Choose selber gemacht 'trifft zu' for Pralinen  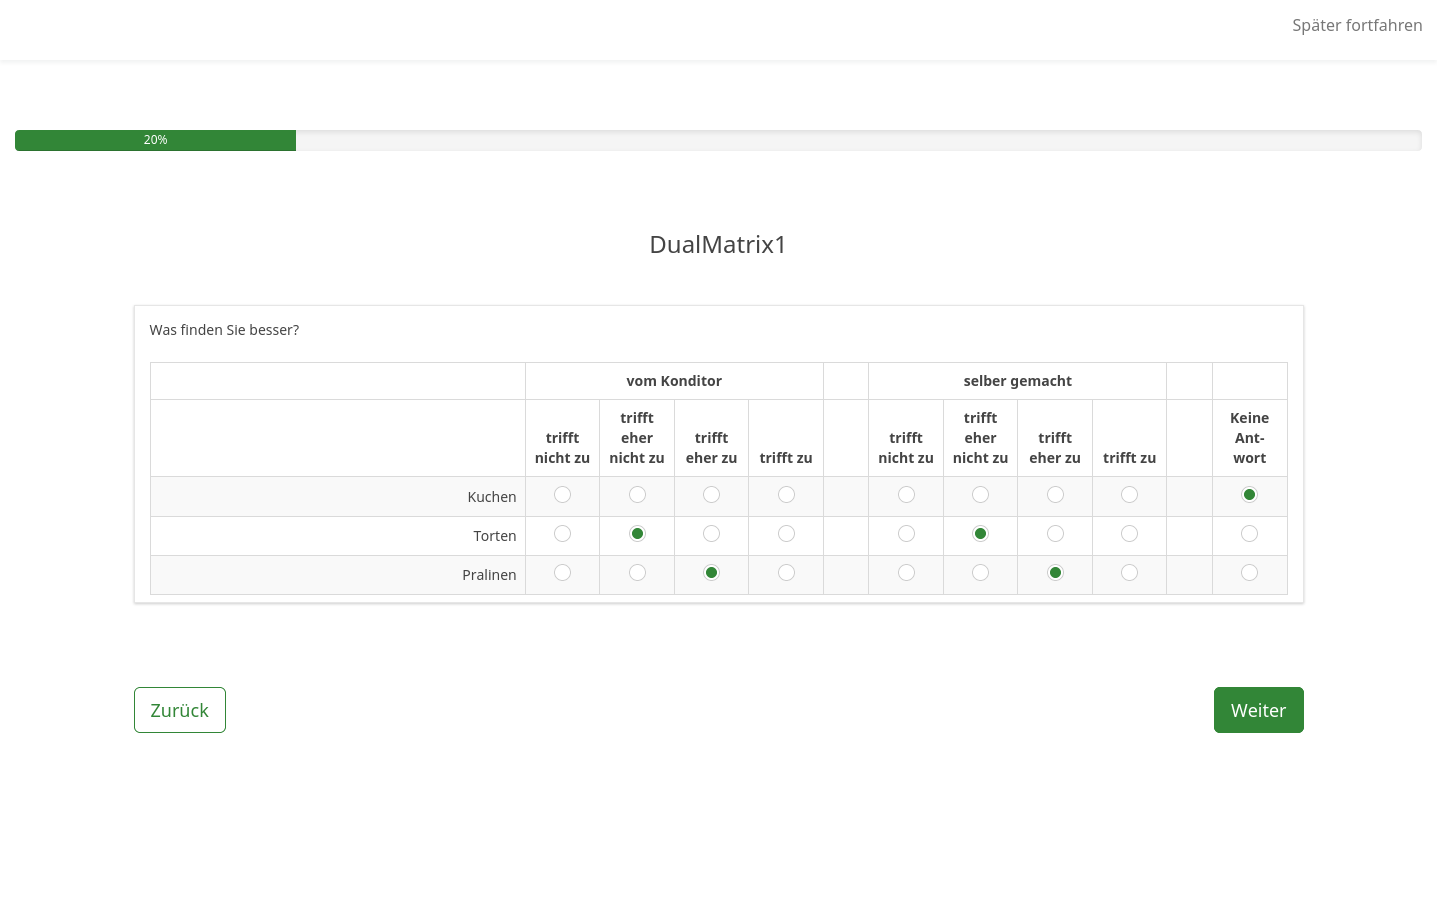(x=1129, y=573)
